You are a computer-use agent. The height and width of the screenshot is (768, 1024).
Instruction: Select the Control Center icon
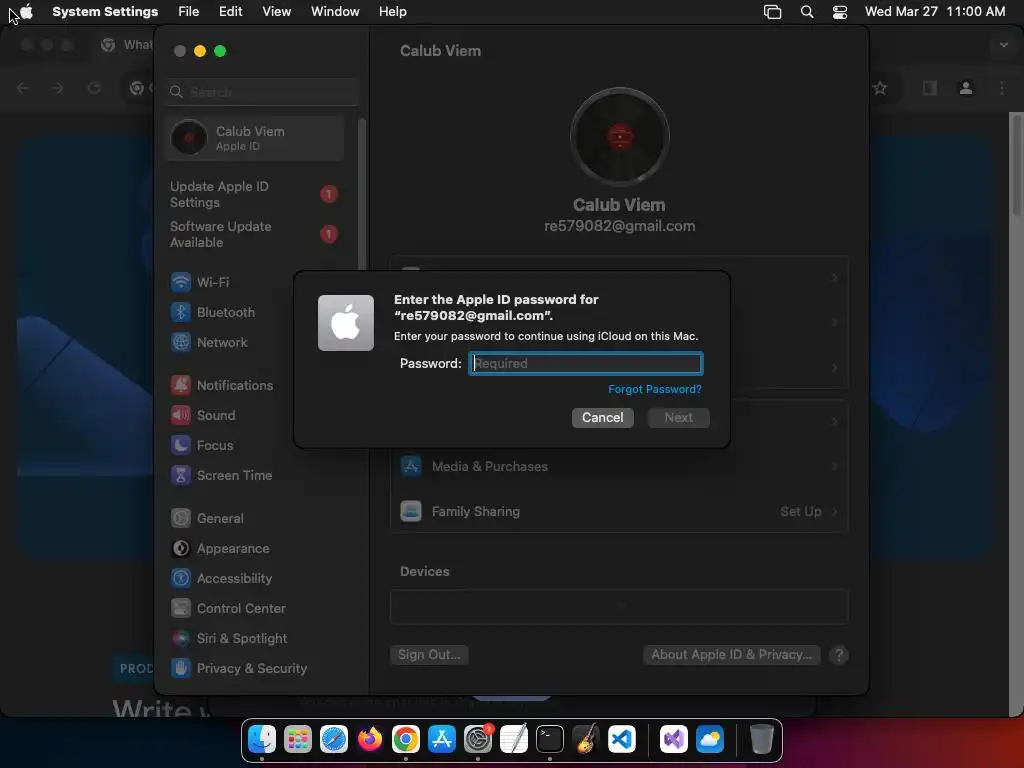tap(181, 609)
